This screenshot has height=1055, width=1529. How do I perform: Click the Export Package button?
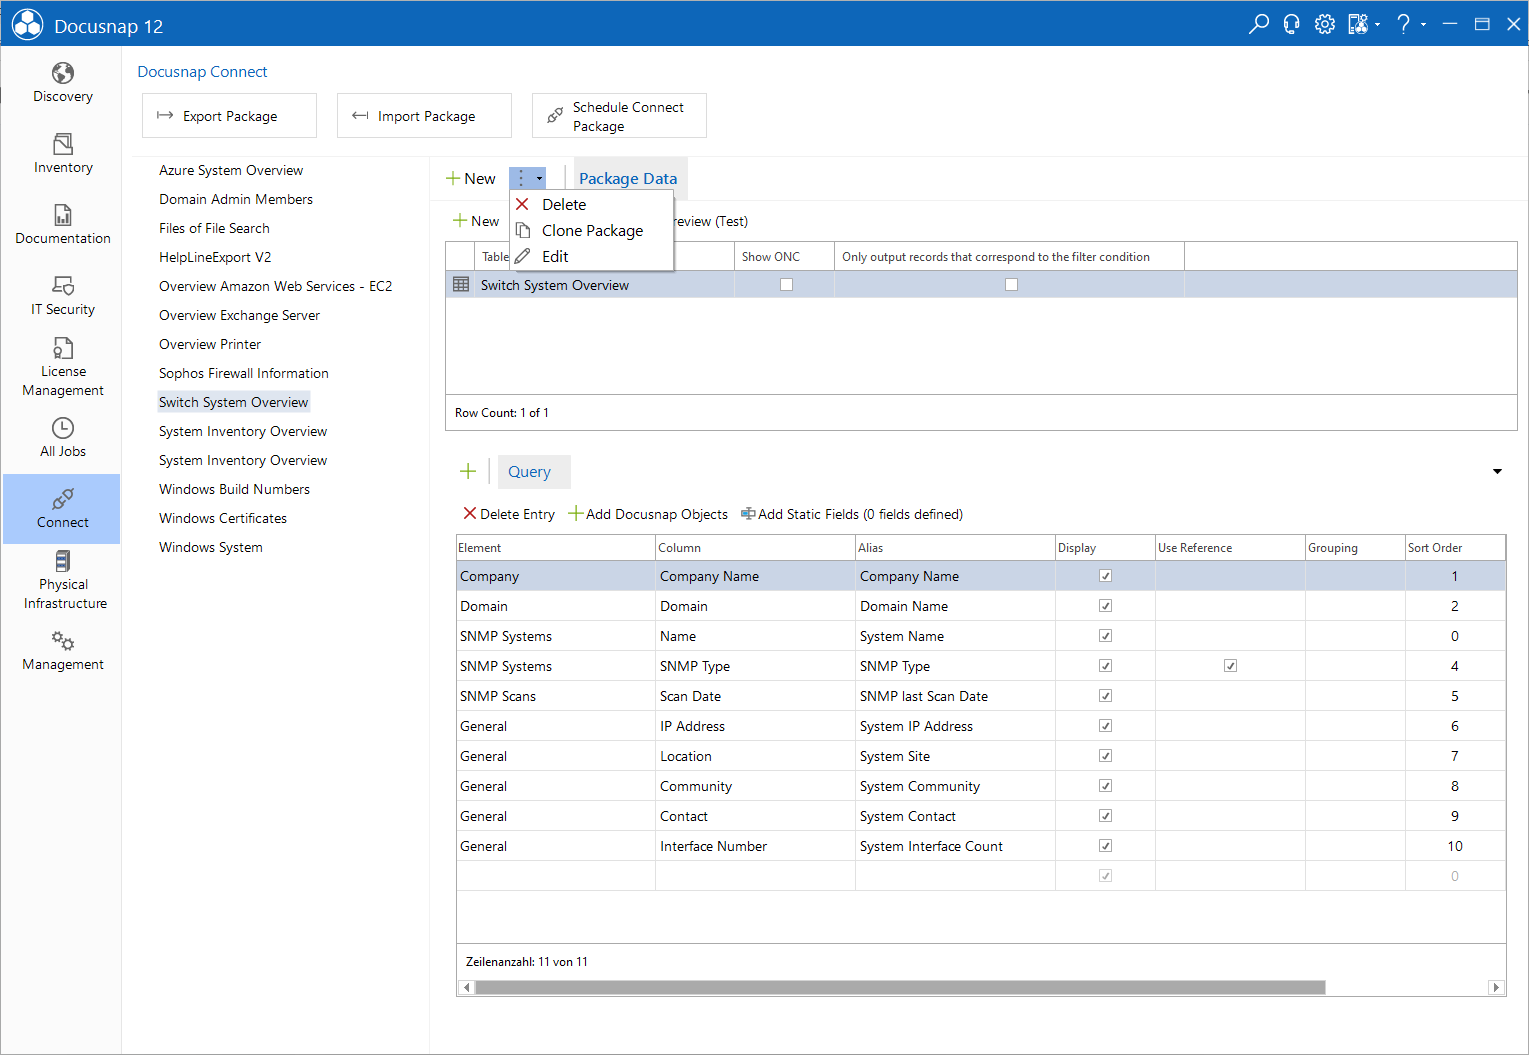[x=229, y=116]
